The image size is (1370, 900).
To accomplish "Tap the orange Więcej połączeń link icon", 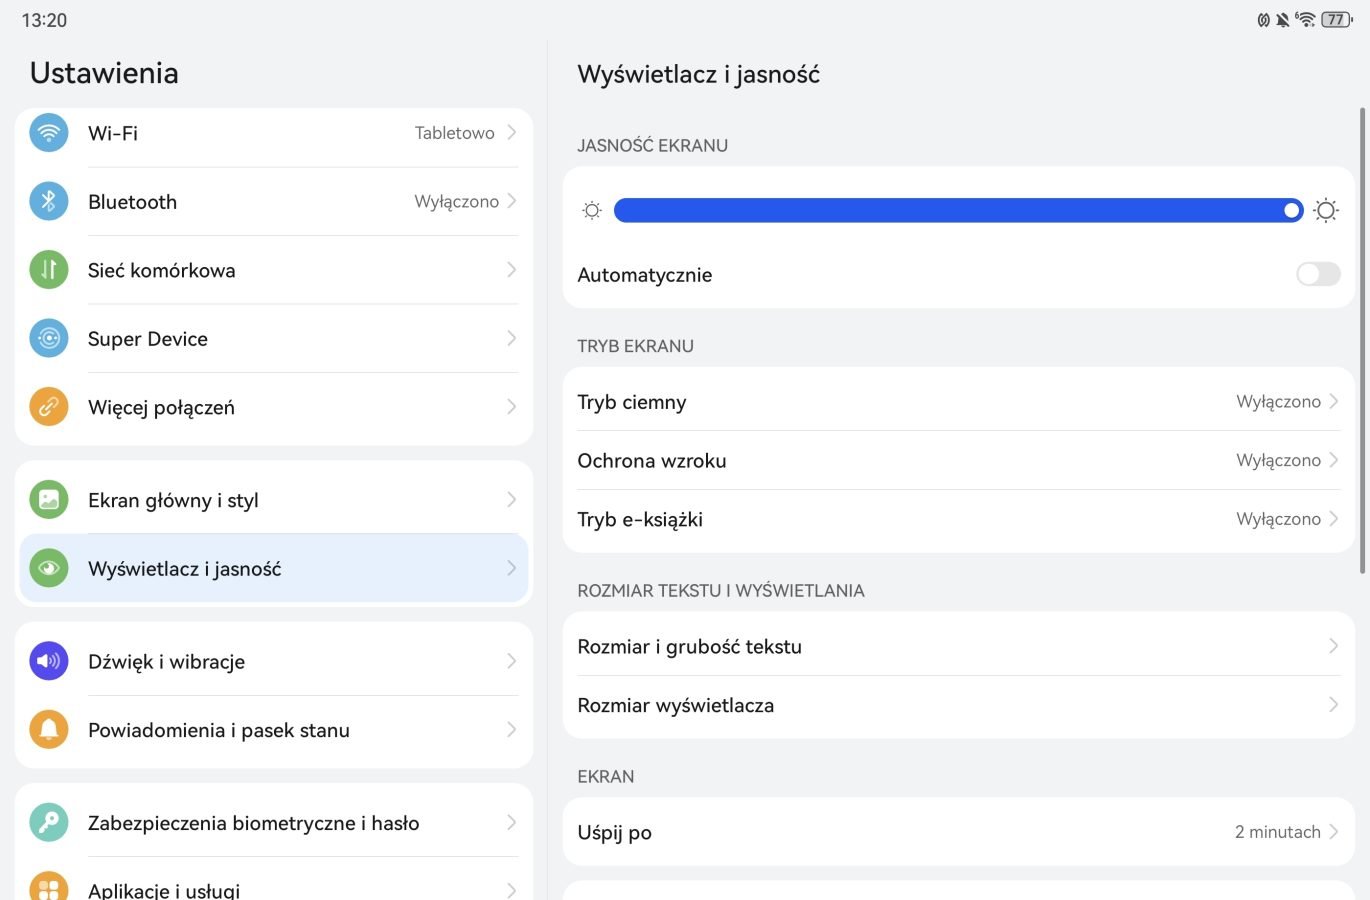I will pos(49,407).
